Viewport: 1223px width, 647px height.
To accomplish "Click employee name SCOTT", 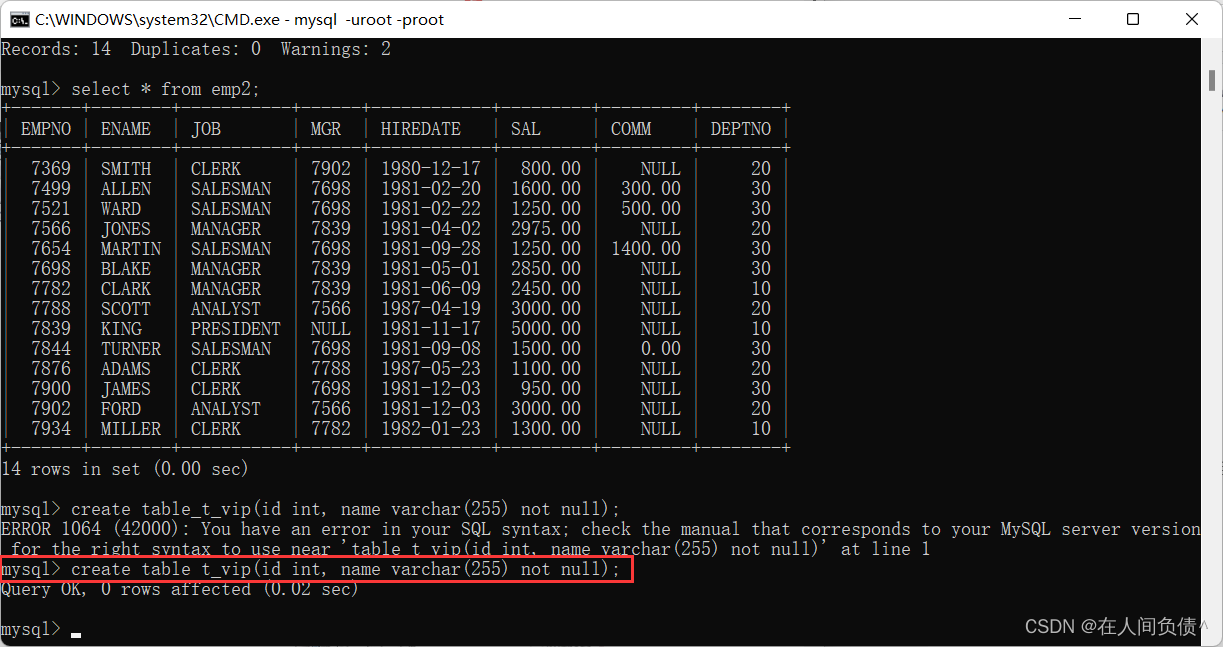I will point(126,309).
